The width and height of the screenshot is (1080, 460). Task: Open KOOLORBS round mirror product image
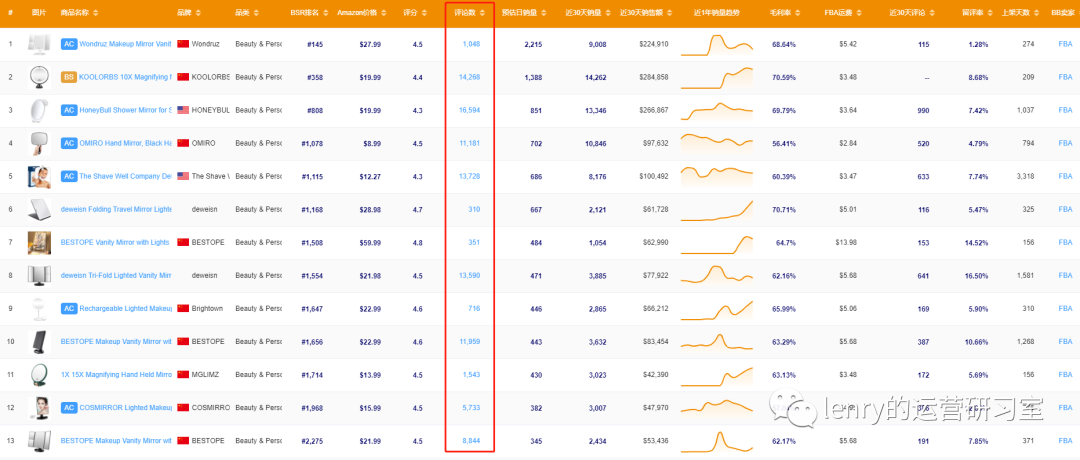point(39,77)
